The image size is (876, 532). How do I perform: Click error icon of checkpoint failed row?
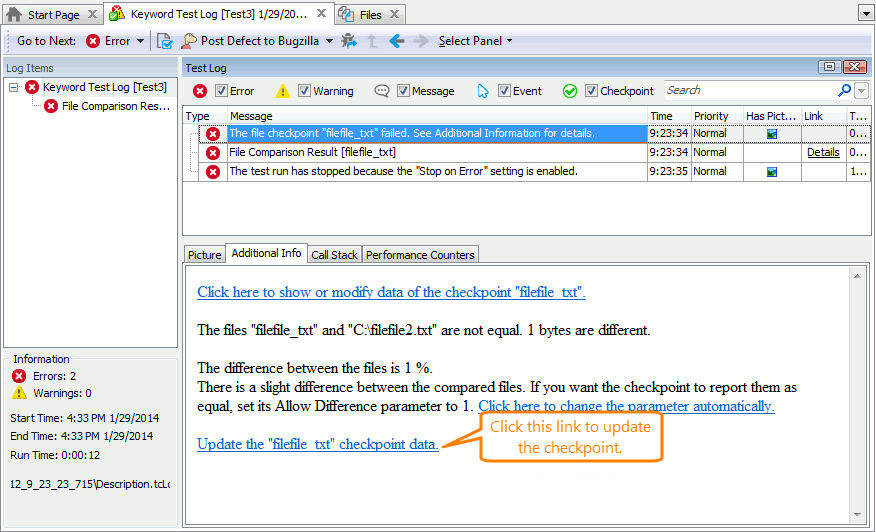click(213, 134)
